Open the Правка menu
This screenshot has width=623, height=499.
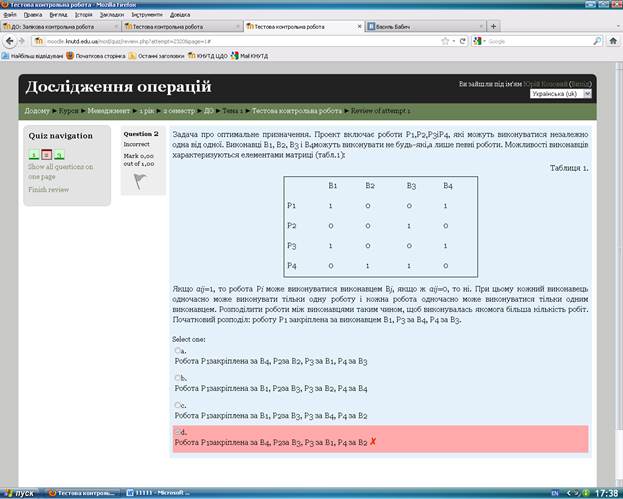click(33, 15)
